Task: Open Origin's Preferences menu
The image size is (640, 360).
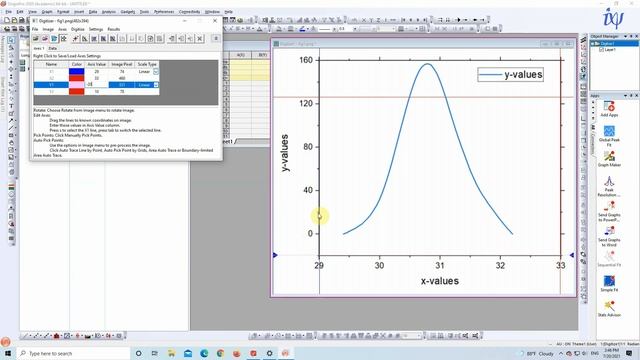Action: (164, 12)
